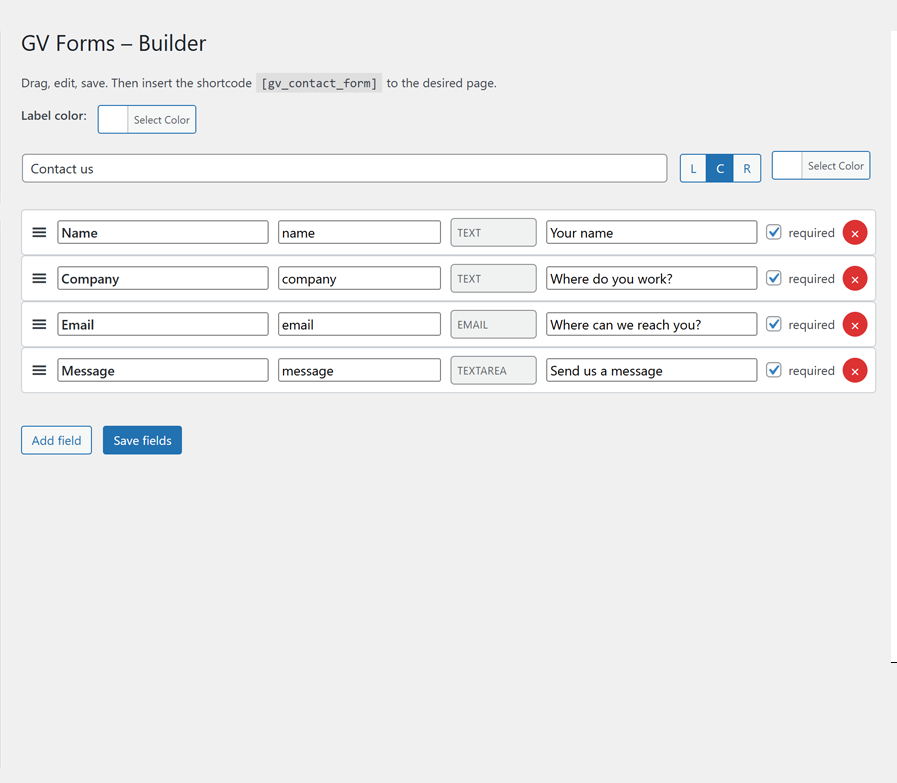
Task: Select the drag handle next to Message
Action: pyautogui.click(x=39, y=370)
